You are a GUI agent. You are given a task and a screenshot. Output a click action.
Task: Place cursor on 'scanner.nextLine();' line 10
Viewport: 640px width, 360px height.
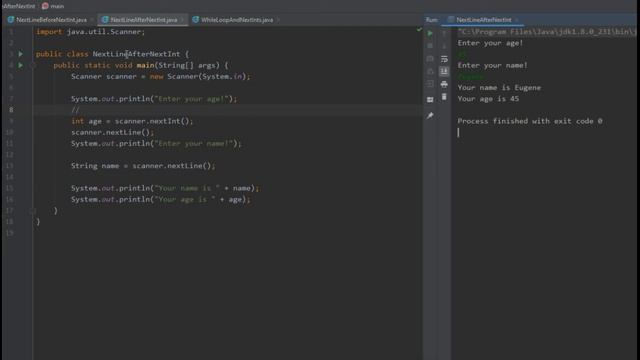point(113,132)
